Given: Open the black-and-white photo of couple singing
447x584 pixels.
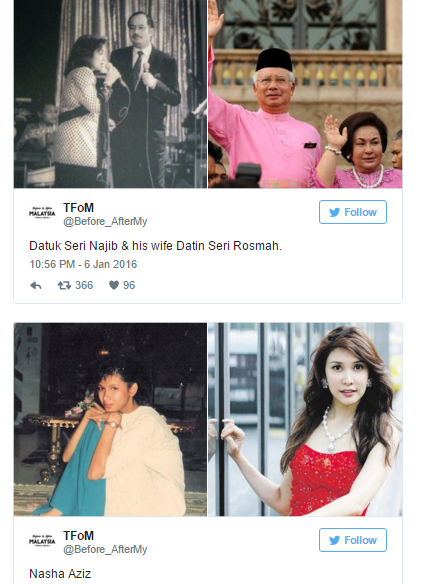Looking at the screenshot, I should [110, 94].
